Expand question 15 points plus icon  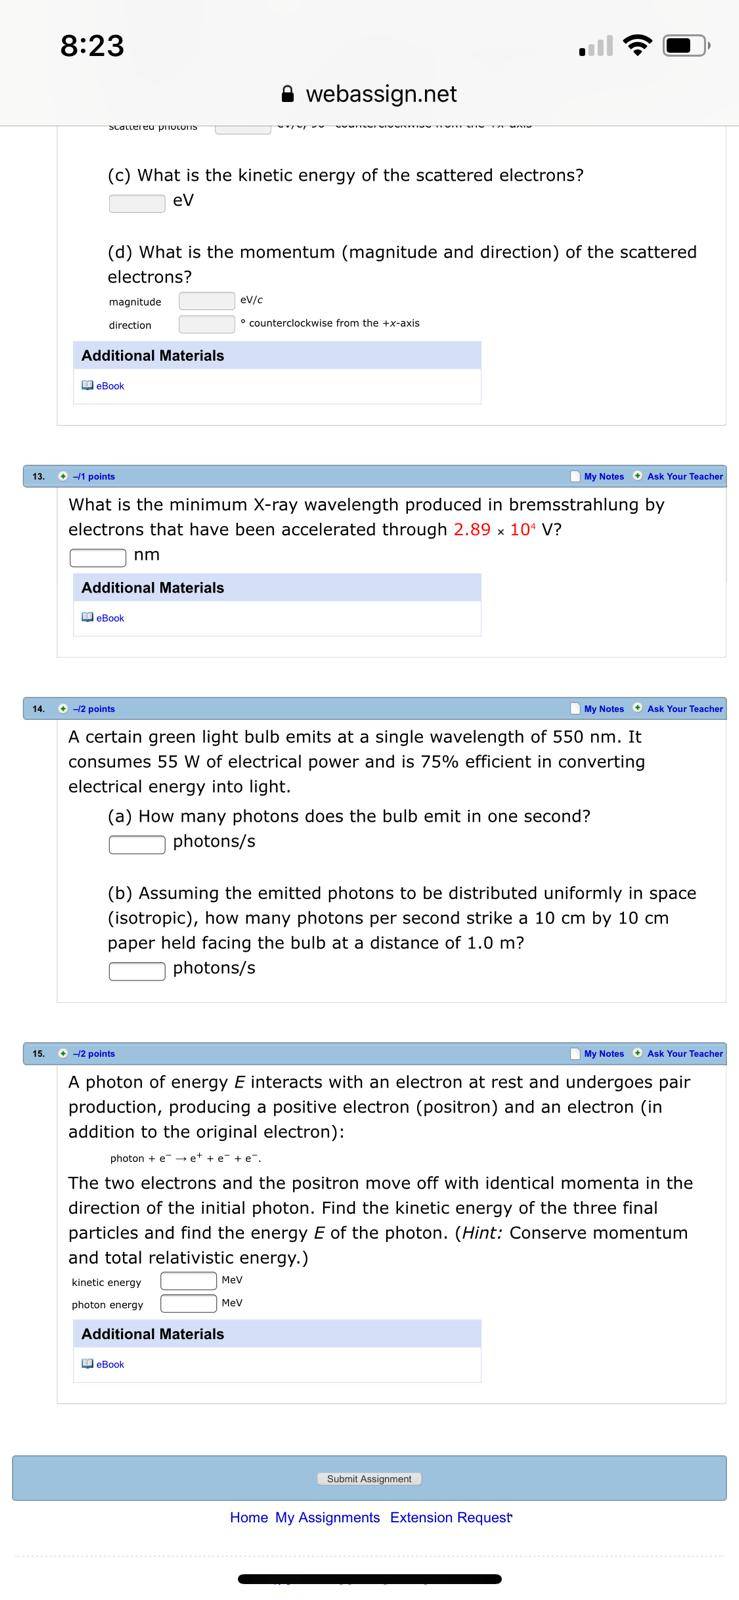click(x=64, y=1054)
